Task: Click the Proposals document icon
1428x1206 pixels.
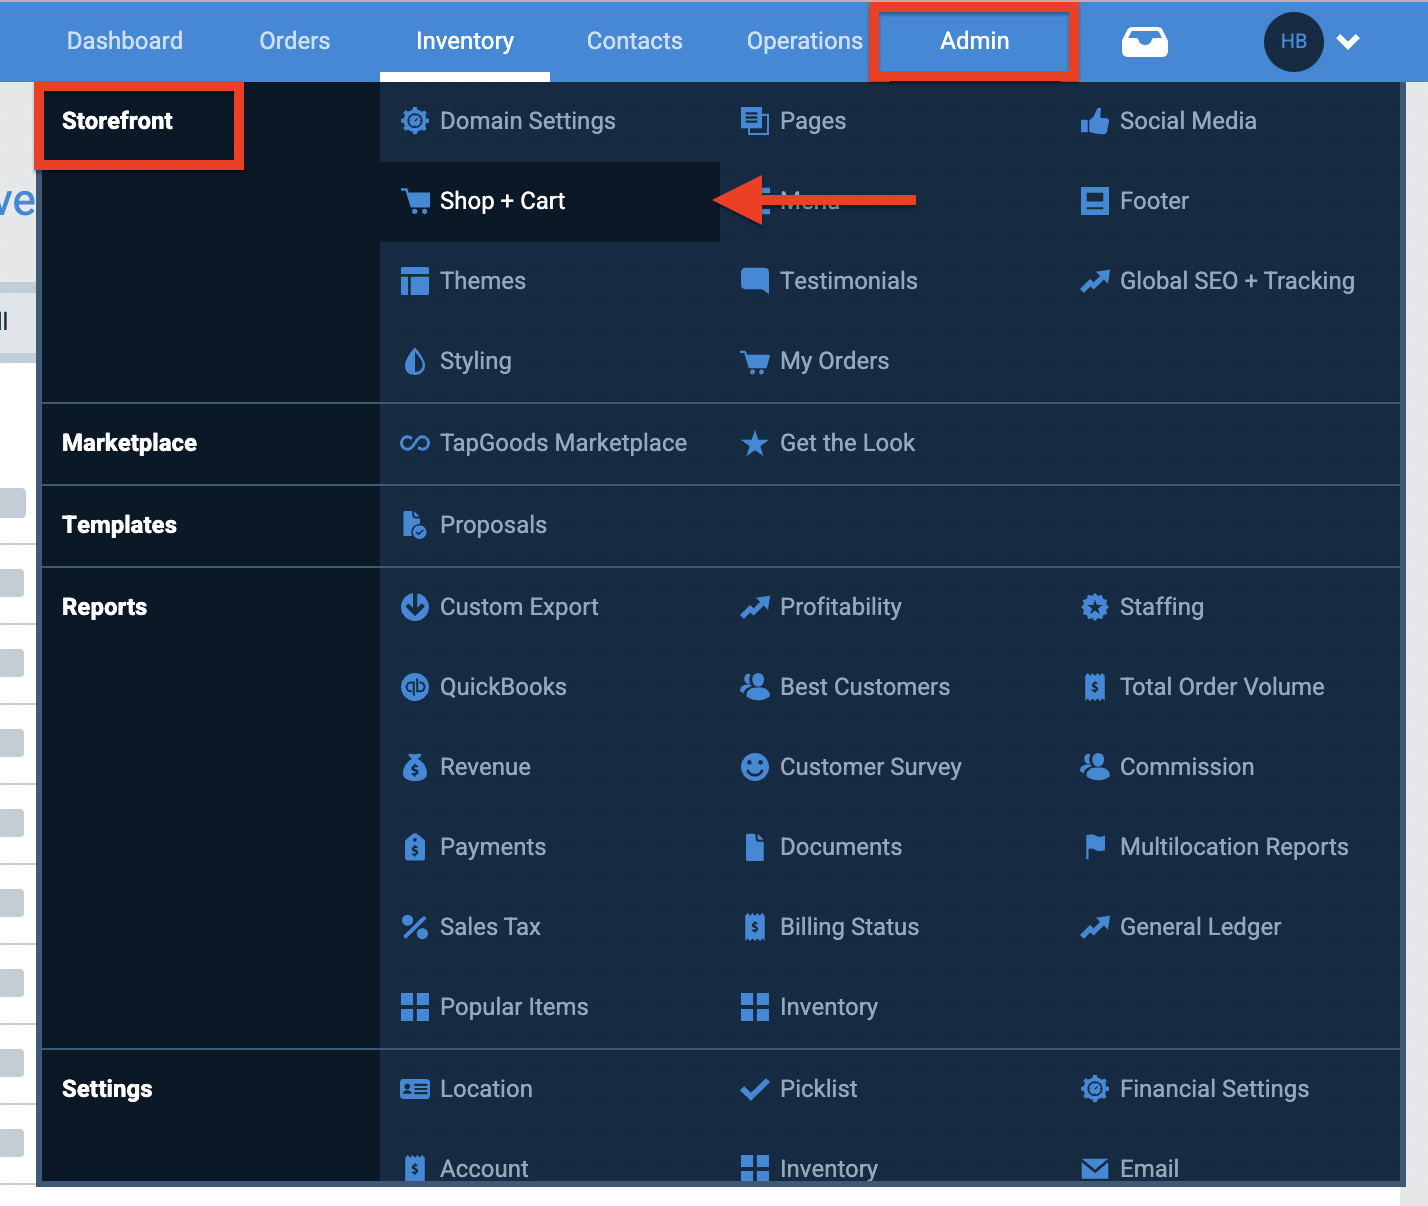Action: [x=414, y=525]
